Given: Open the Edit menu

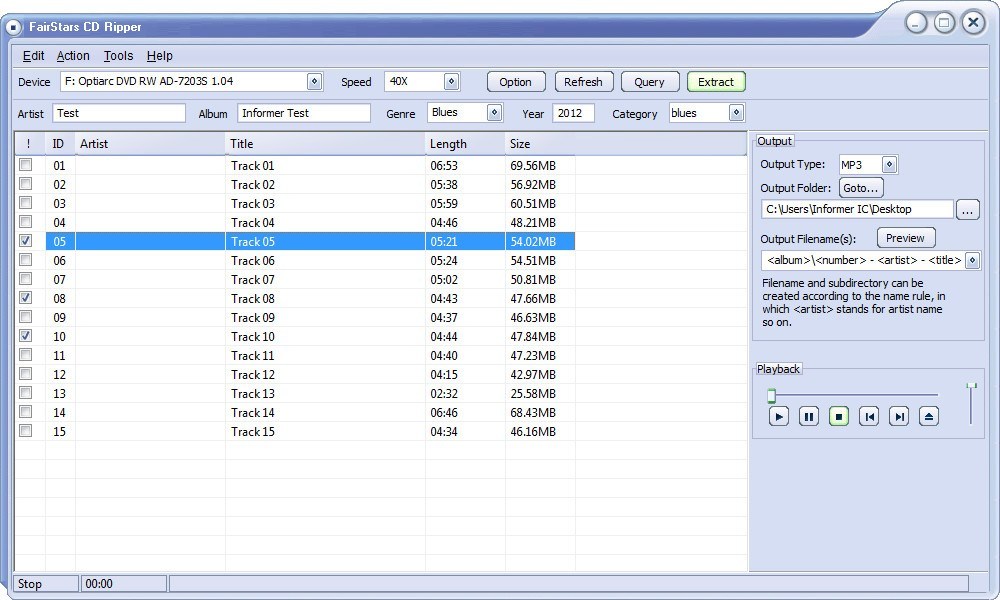Looking at the screenshot, I should [x=33, y=56].
